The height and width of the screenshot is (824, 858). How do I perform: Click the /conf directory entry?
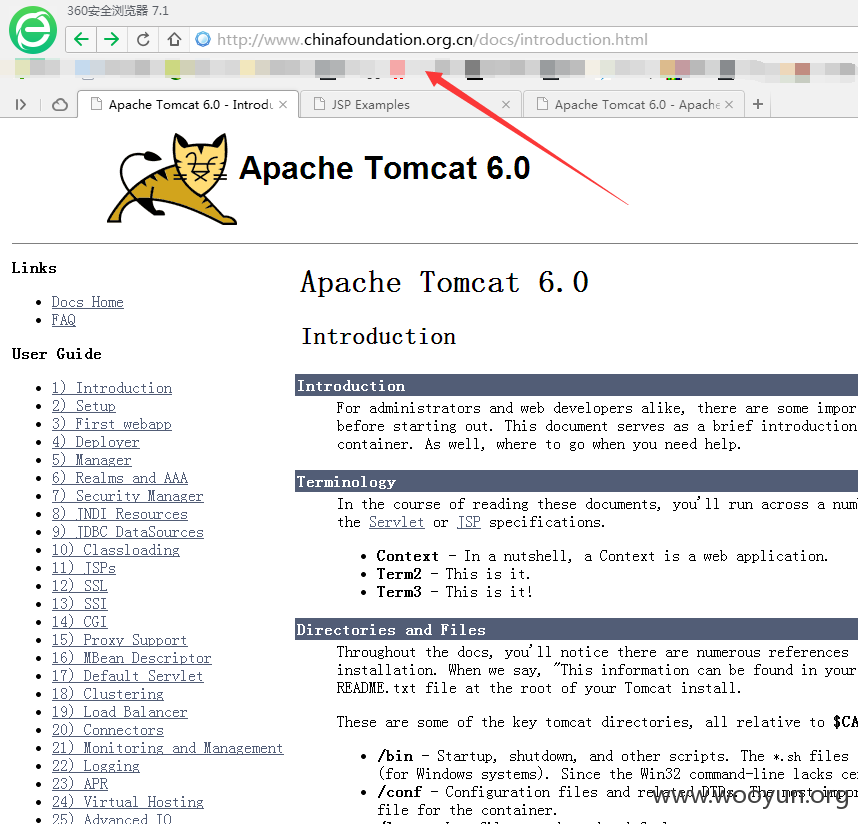point(399,792)
